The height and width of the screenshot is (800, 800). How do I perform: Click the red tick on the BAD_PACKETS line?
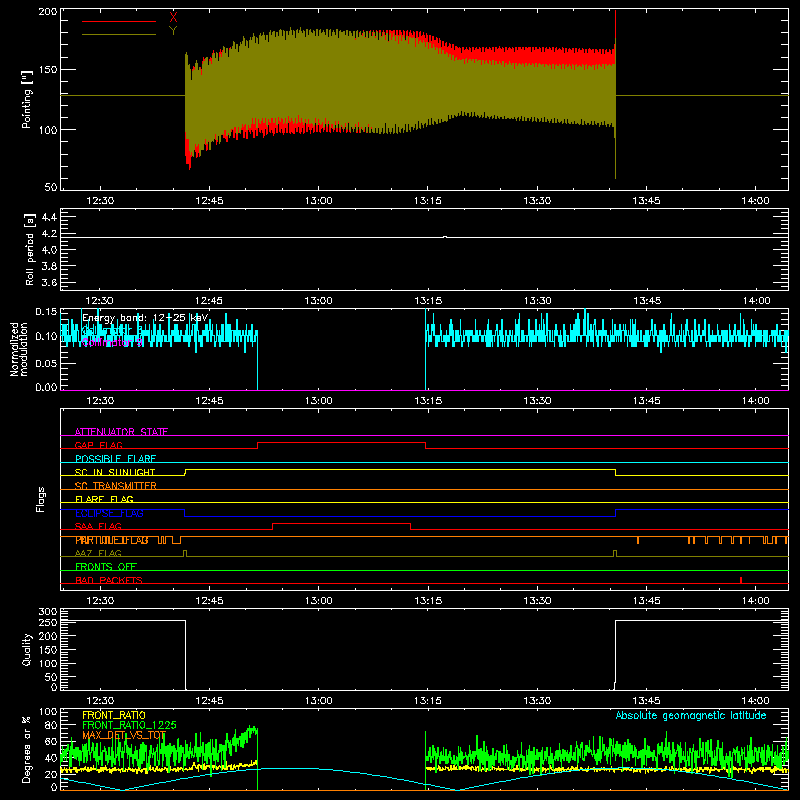tap(741, 580)
